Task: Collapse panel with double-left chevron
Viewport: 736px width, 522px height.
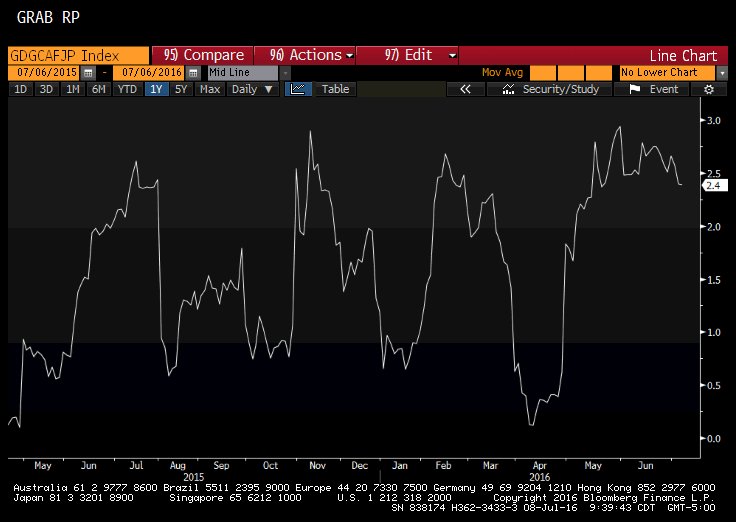Action: coord(465,89)
